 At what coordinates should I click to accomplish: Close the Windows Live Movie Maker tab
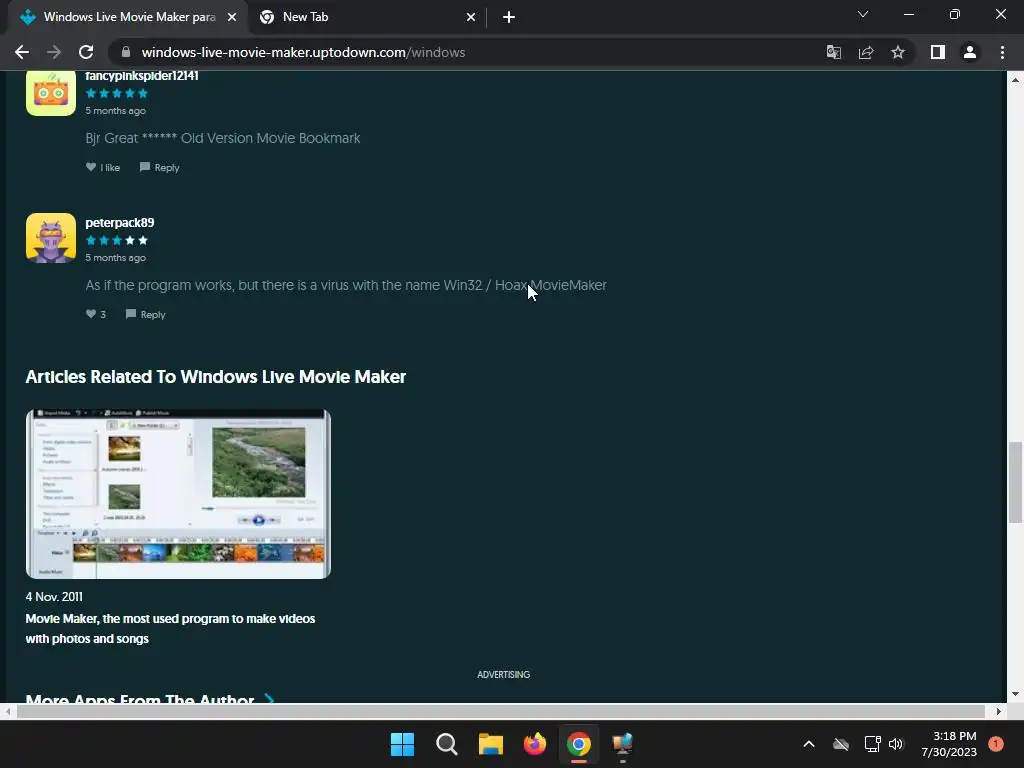click(x=232, y=18)
